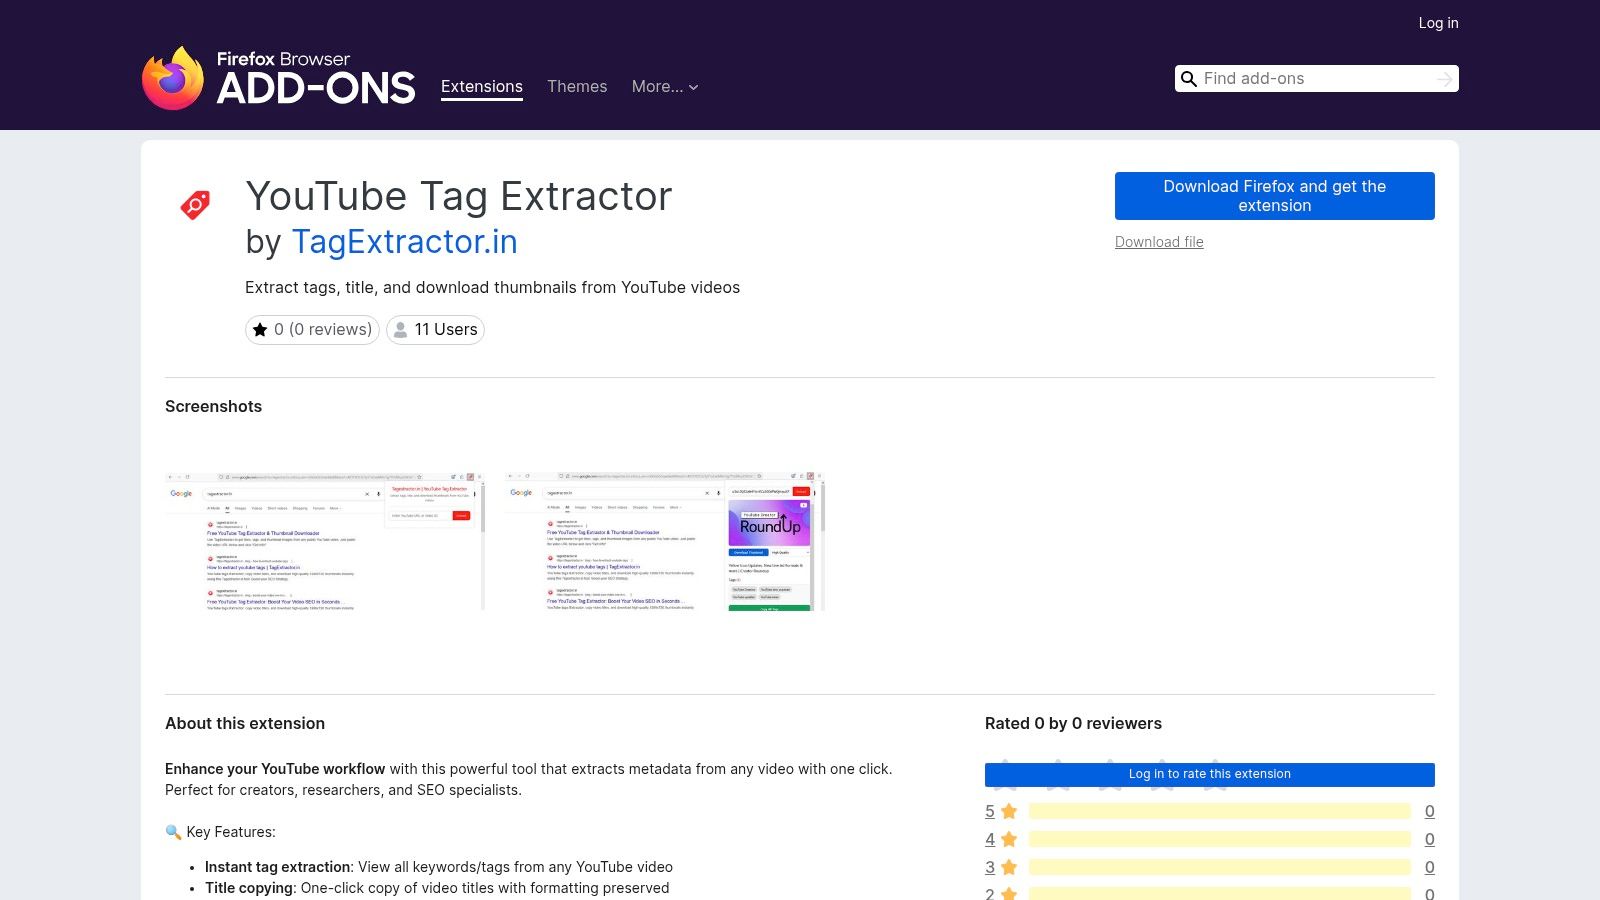Click Download Firefox and get the extension
Screen dimensions: 1600x900
coord(1274,195)
